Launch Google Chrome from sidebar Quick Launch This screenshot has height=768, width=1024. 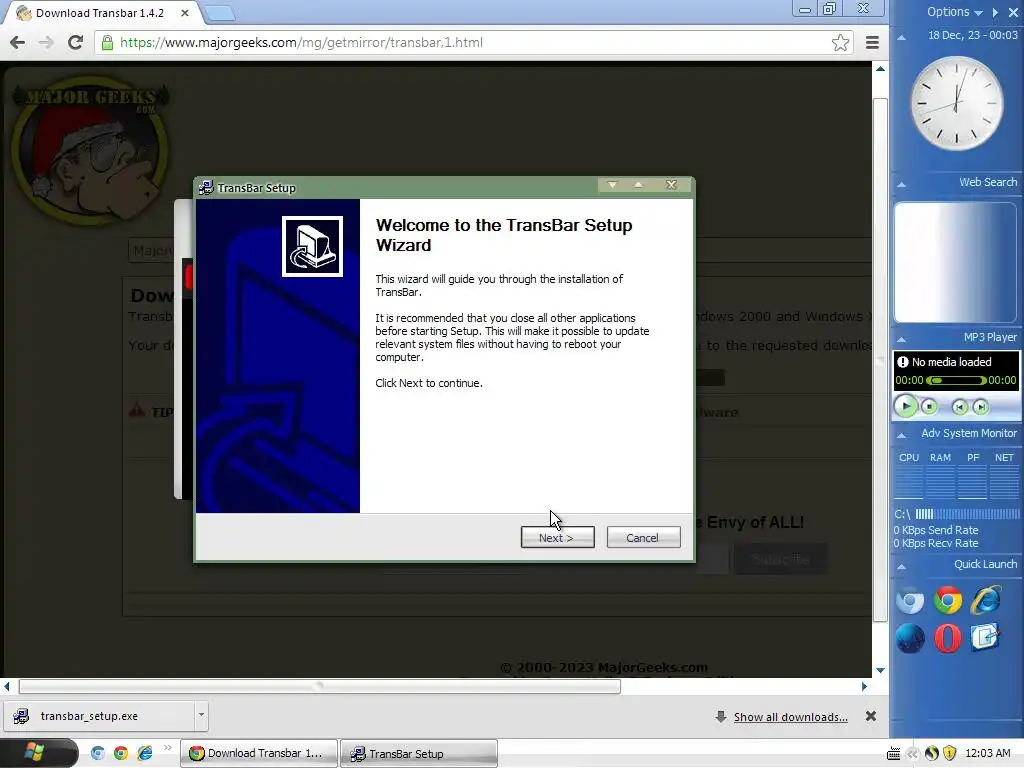pos(948,601)
